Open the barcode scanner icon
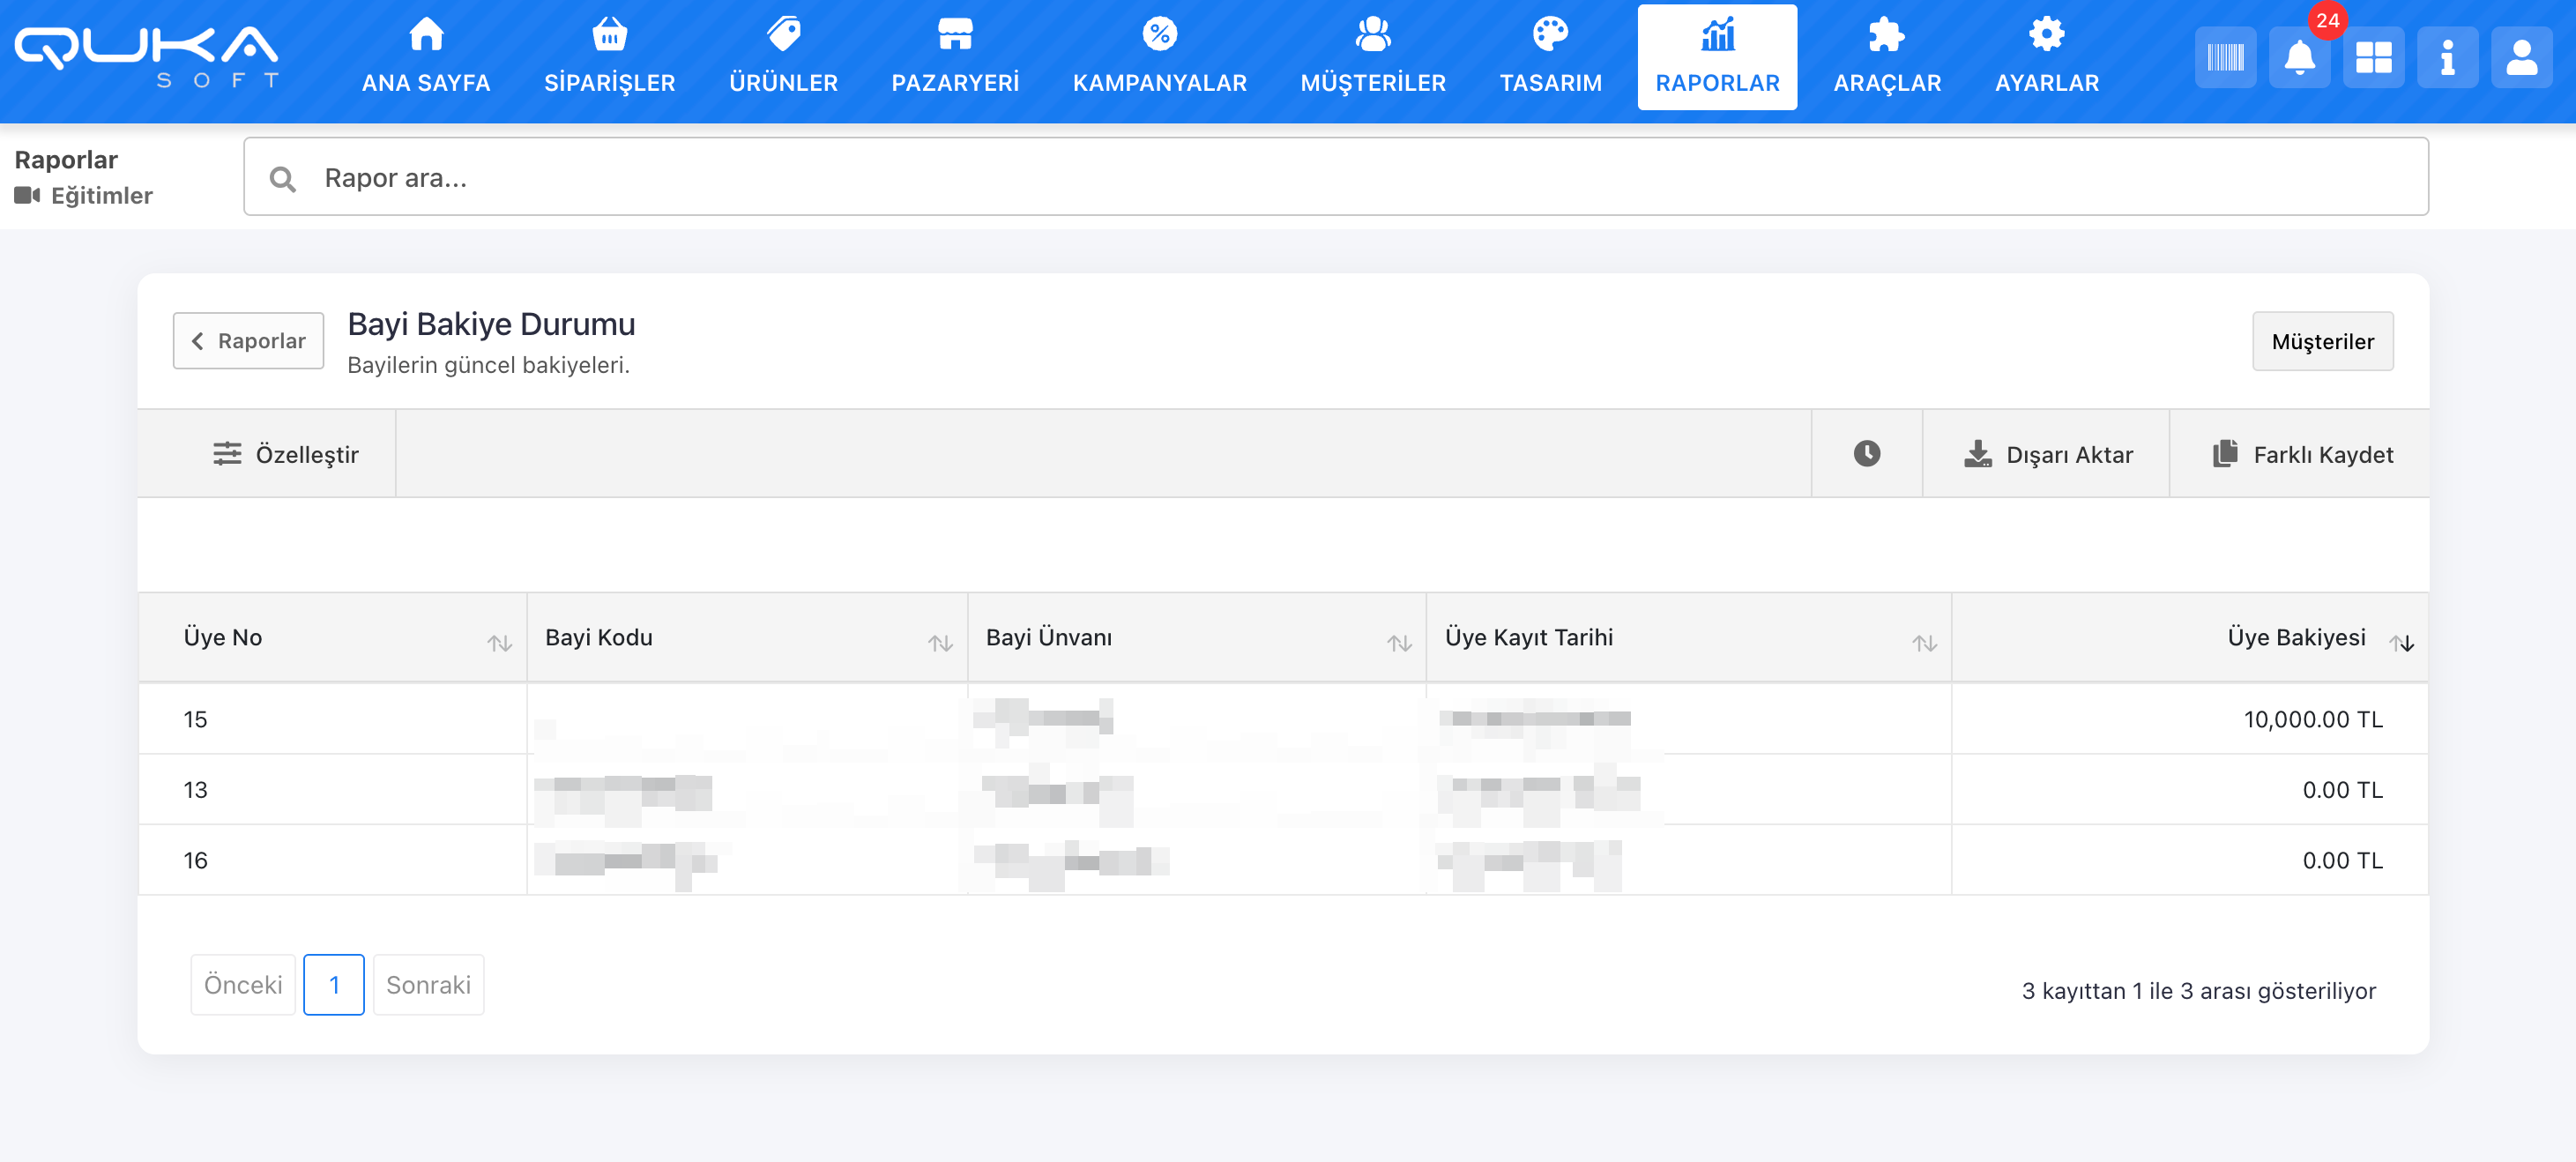2576x1162 pixels. tap(2225, 58)
